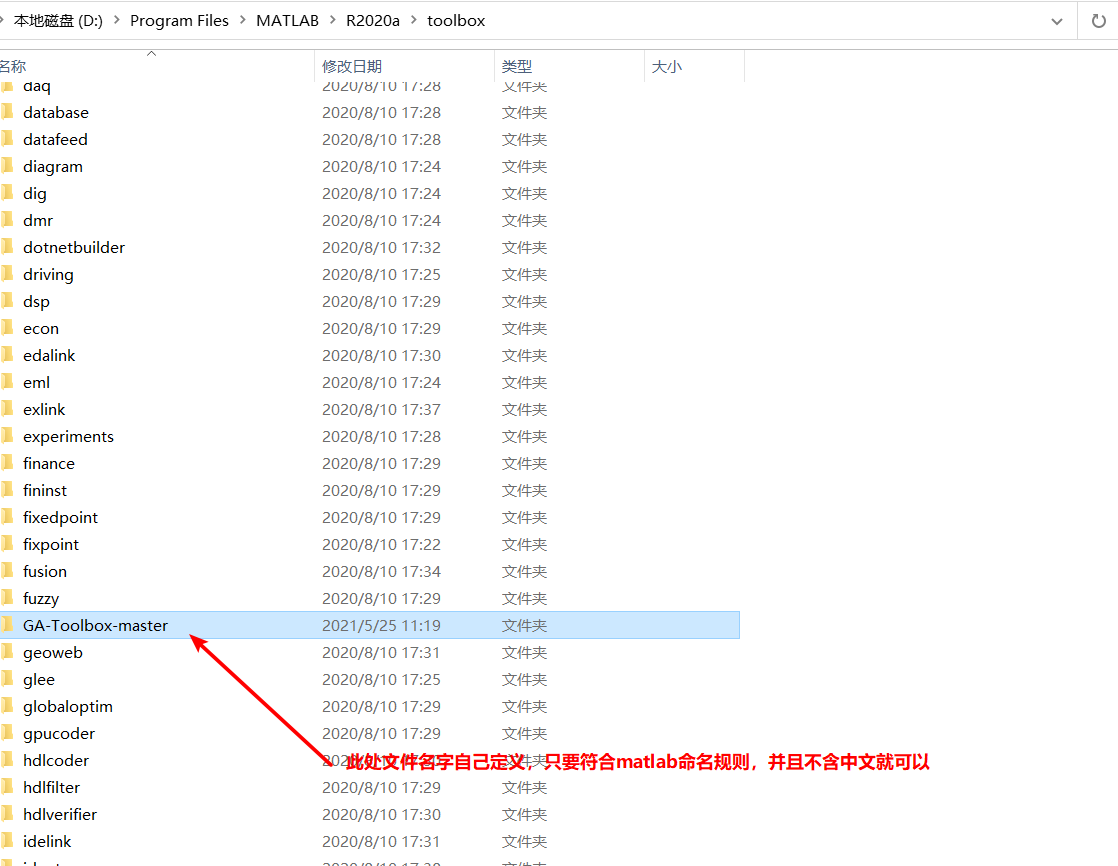Expand chevron after Program Files breadcrumb

[x=242, y=21]
